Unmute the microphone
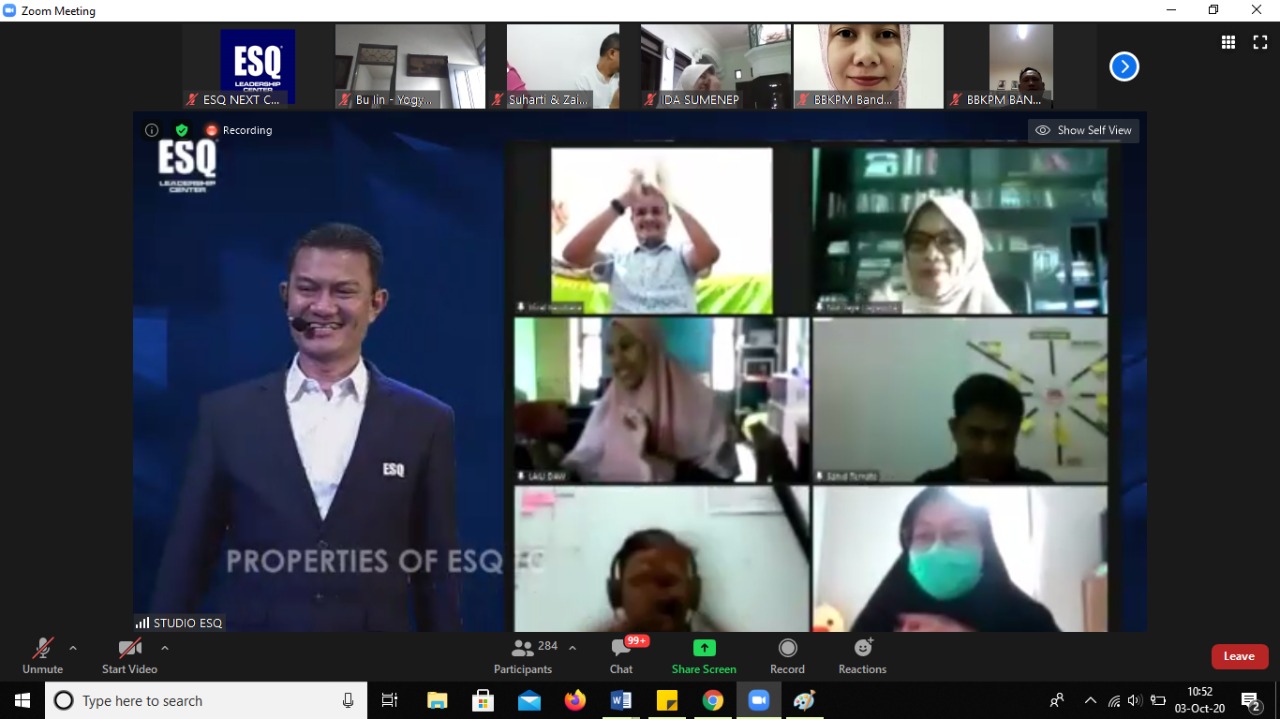1280x719 pixels. click(42, 656)
